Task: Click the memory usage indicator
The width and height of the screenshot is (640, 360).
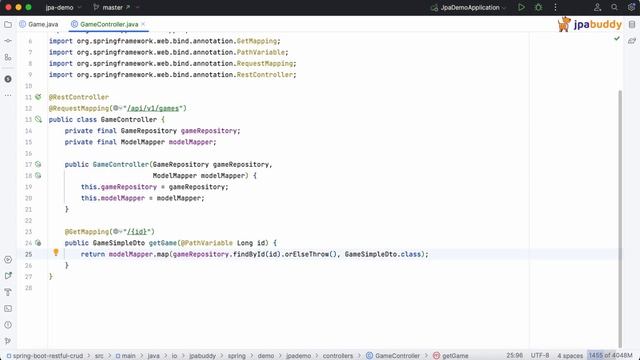Action: 610,356
